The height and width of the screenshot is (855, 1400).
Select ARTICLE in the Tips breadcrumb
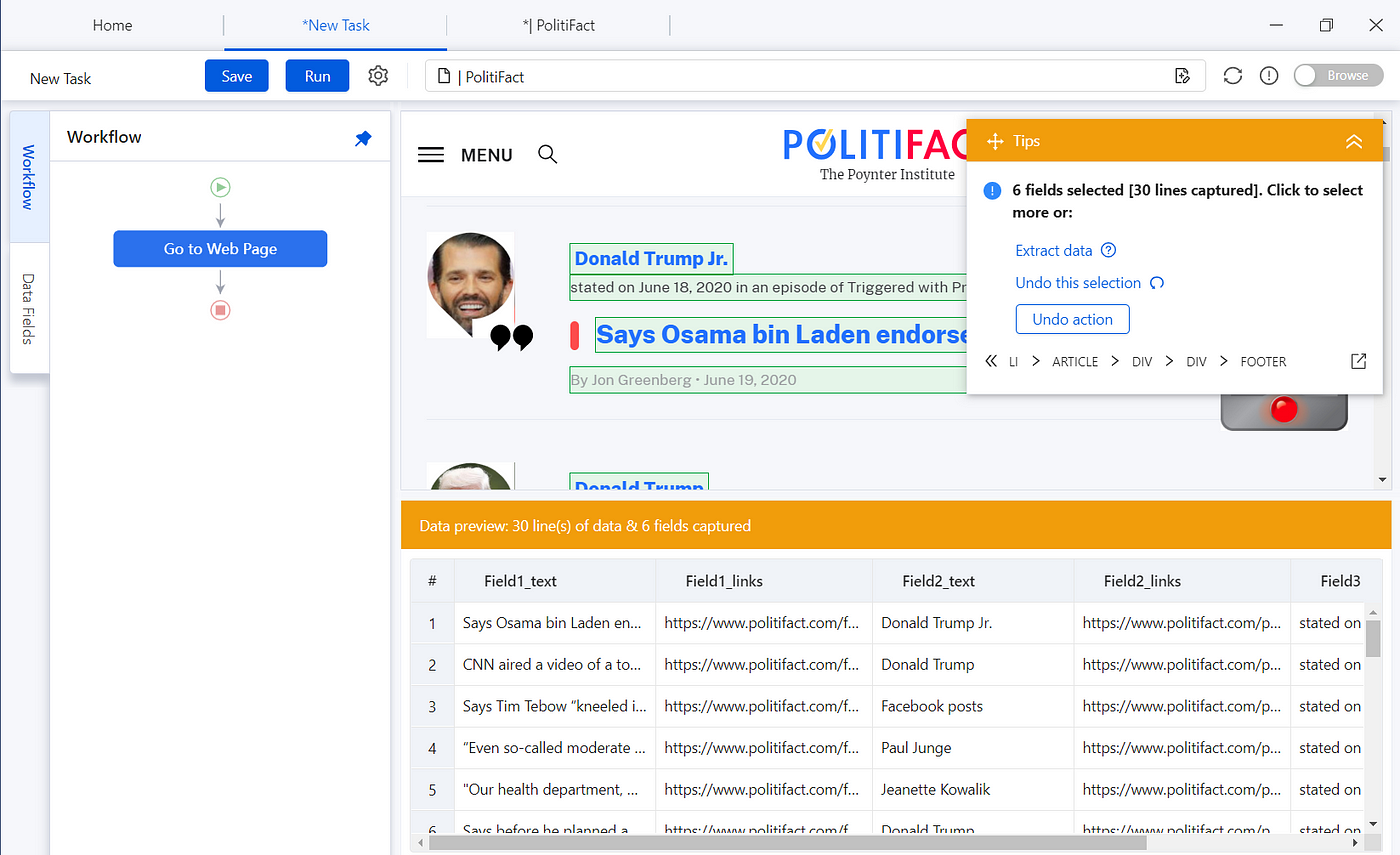[x=1075, y=361]
